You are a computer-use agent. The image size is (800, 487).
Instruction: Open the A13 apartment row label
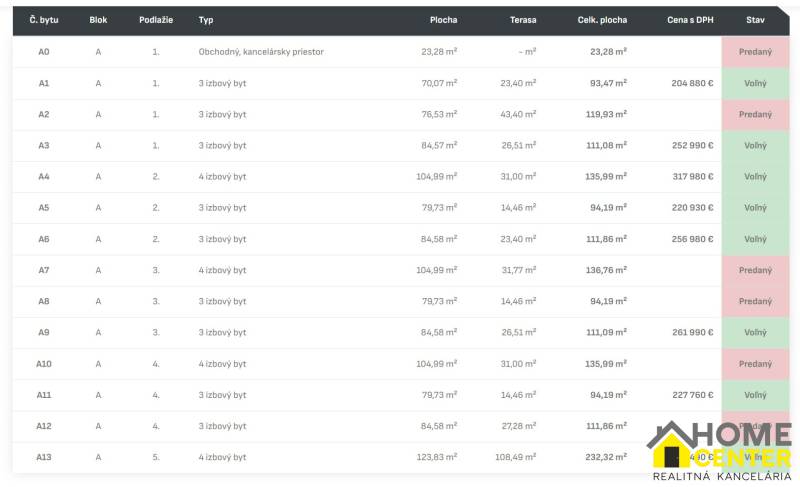44,457
